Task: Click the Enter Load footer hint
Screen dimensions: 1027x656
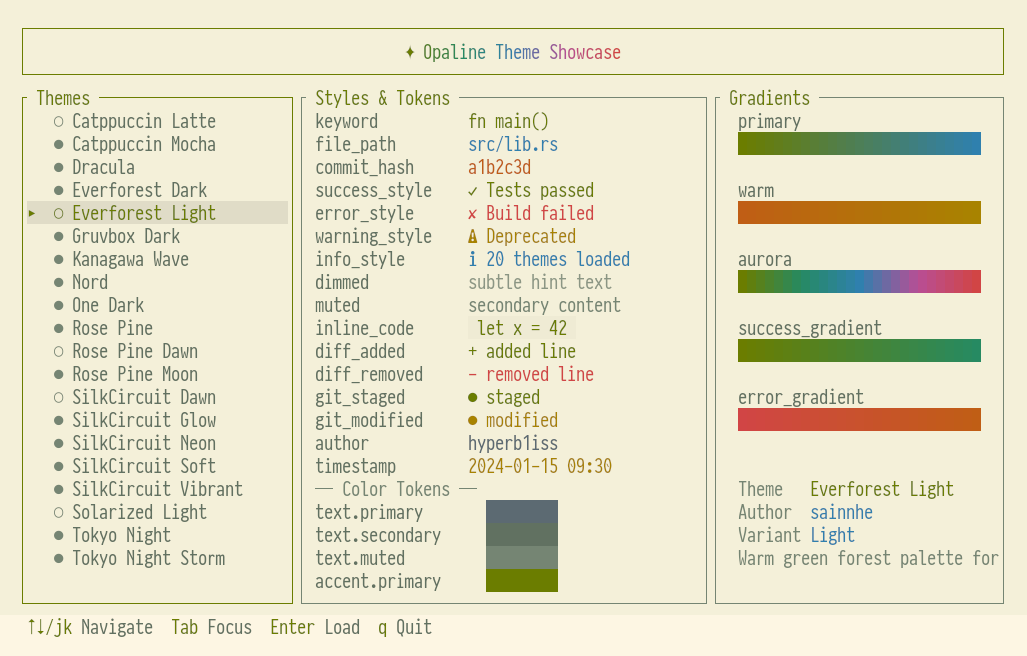Action: [x=315, y=627]
